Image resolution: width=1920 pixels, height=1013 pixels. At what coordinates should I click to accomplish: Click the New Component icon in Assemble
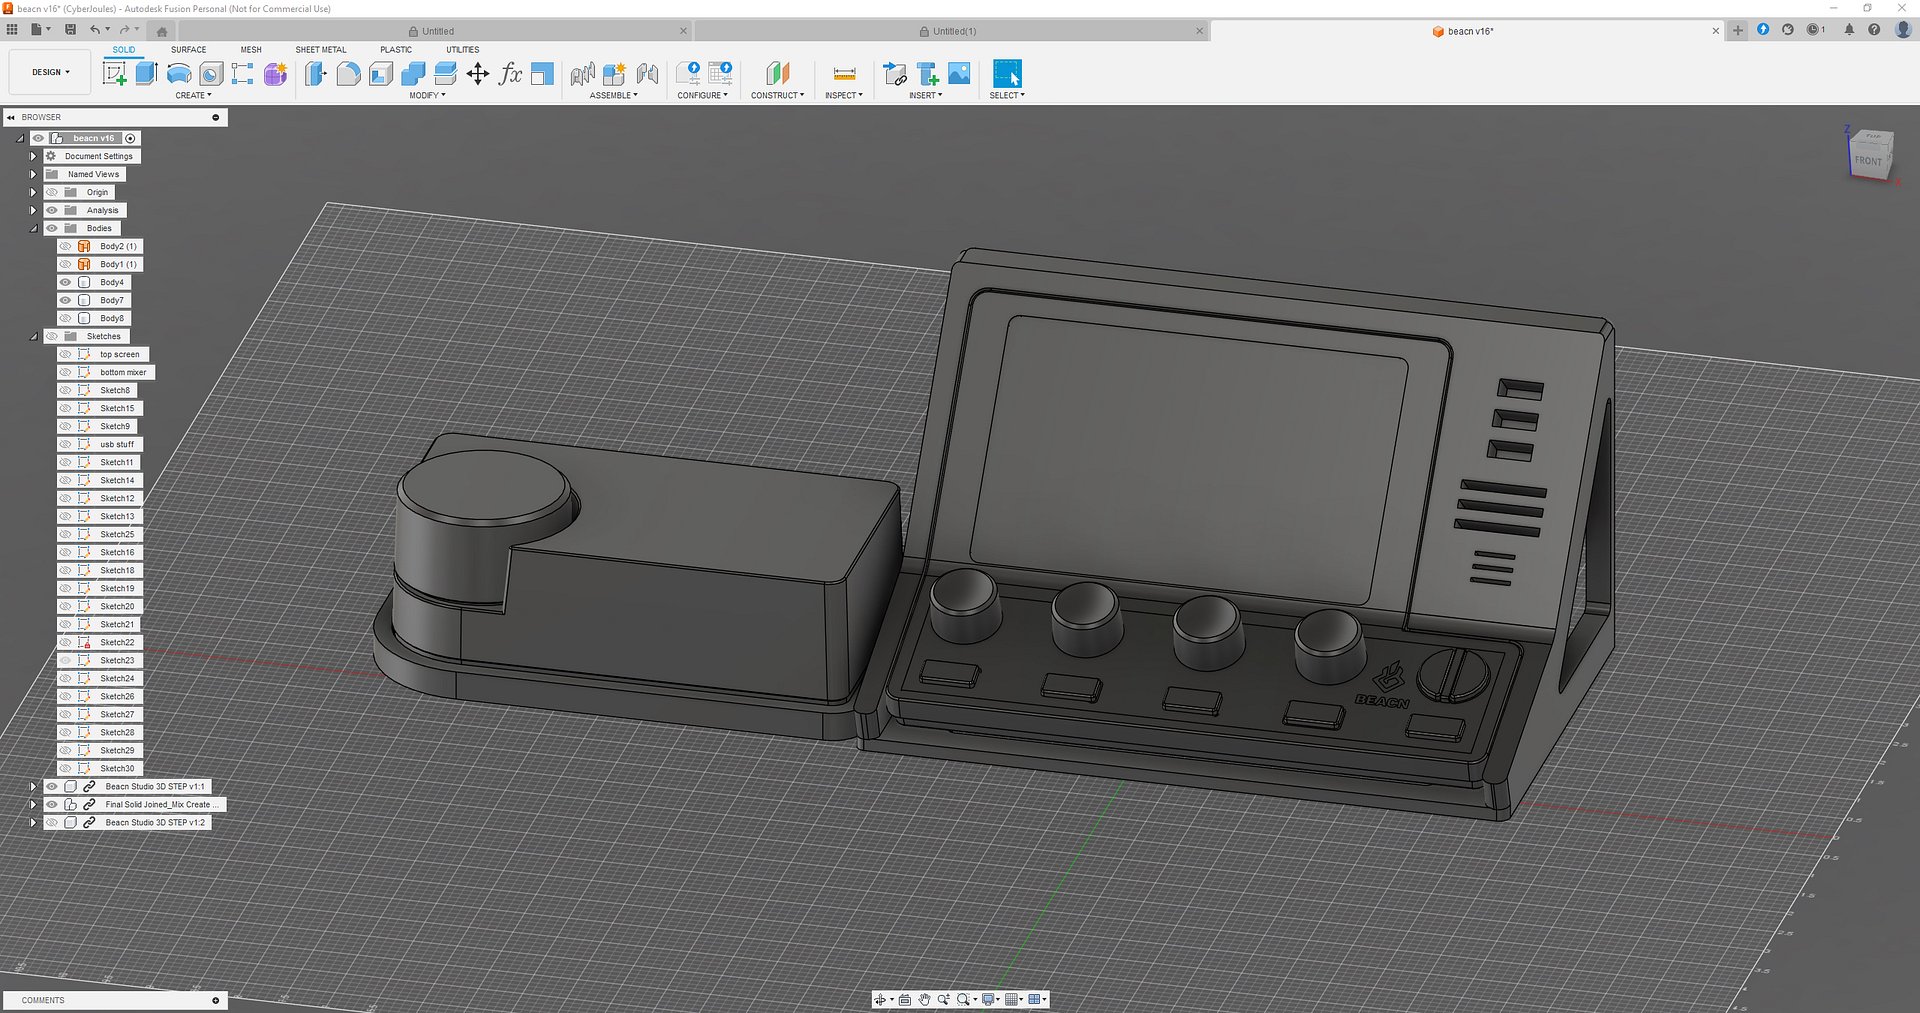[614, 73]
